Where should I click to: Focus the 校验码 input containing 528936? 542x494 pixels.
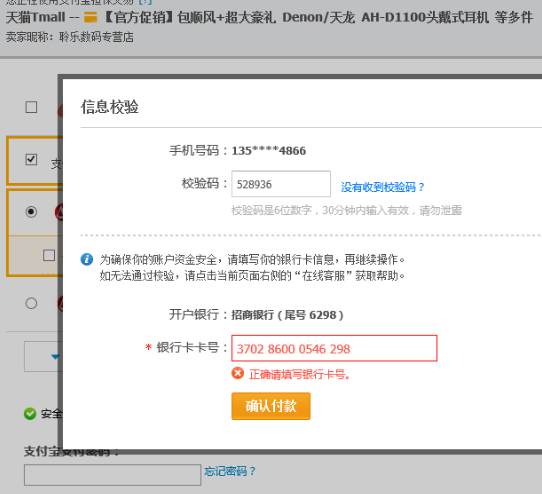coord(281,184)
